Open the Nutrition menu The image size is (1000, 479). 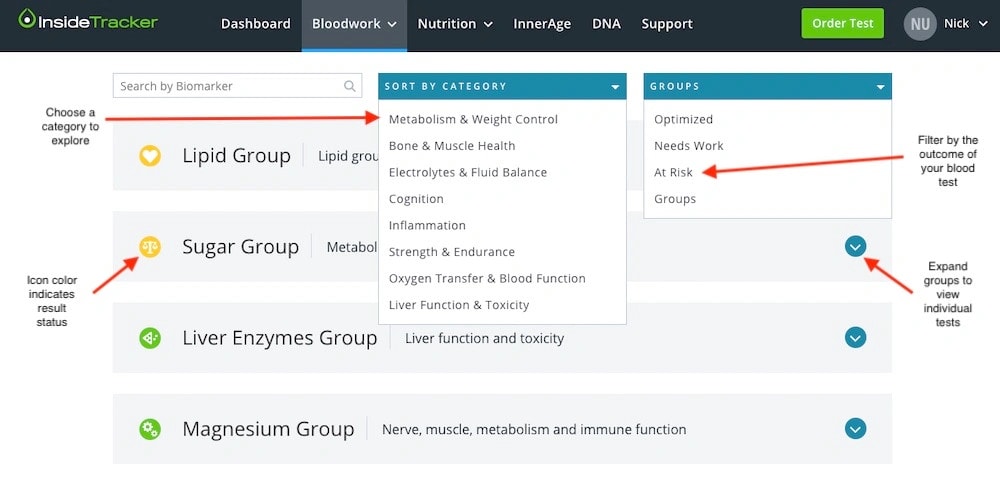[x=455, y=24]
